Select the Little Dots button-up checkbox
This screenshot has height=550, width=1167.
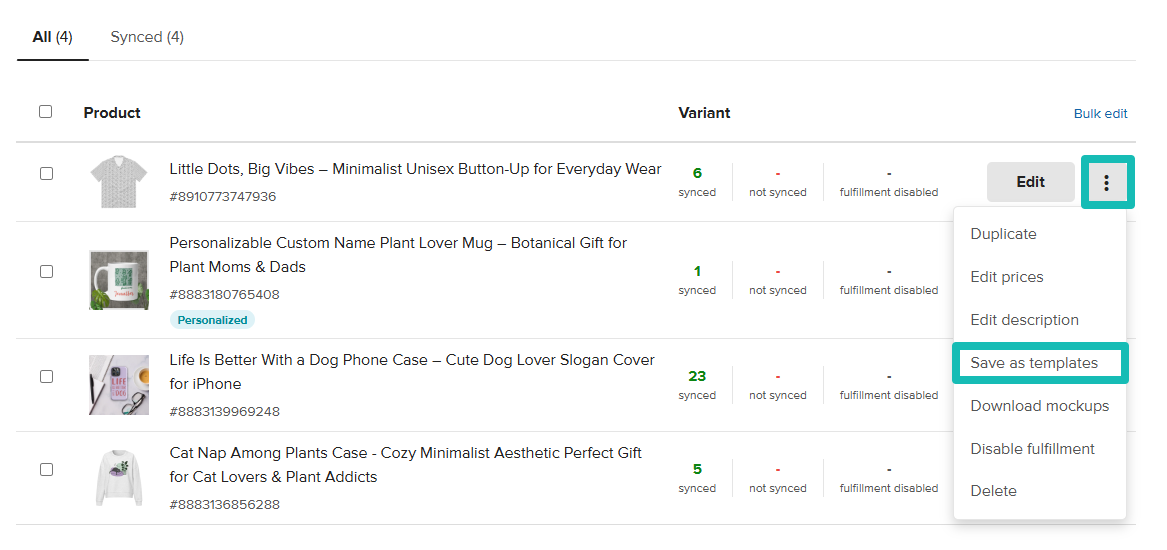46,173
